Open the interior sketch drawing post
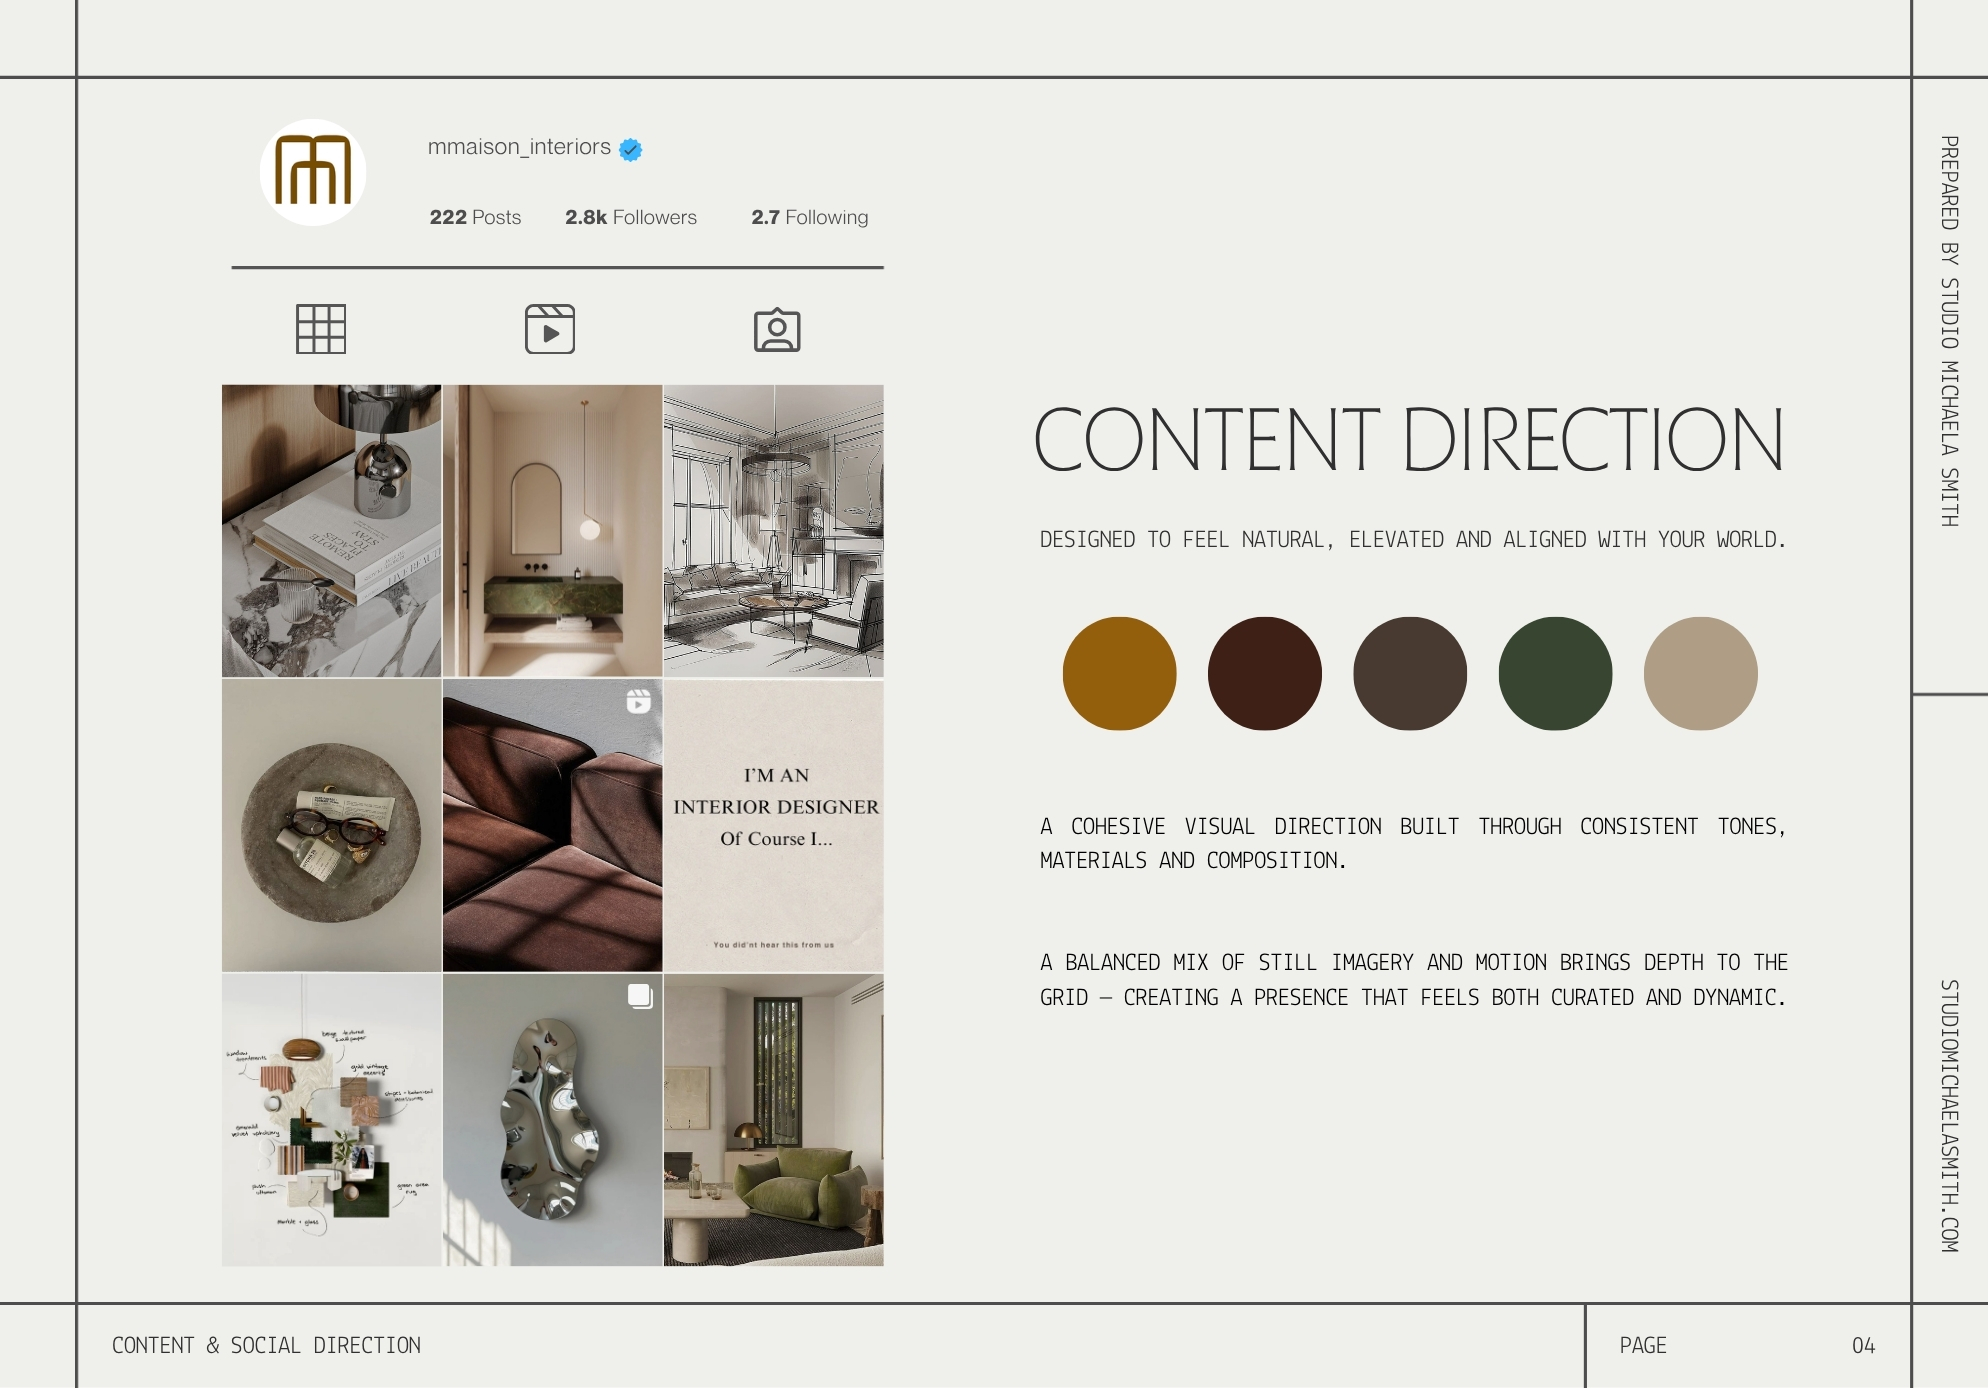This screenshot has width=1988, height=1388. (x=774, y=531)
